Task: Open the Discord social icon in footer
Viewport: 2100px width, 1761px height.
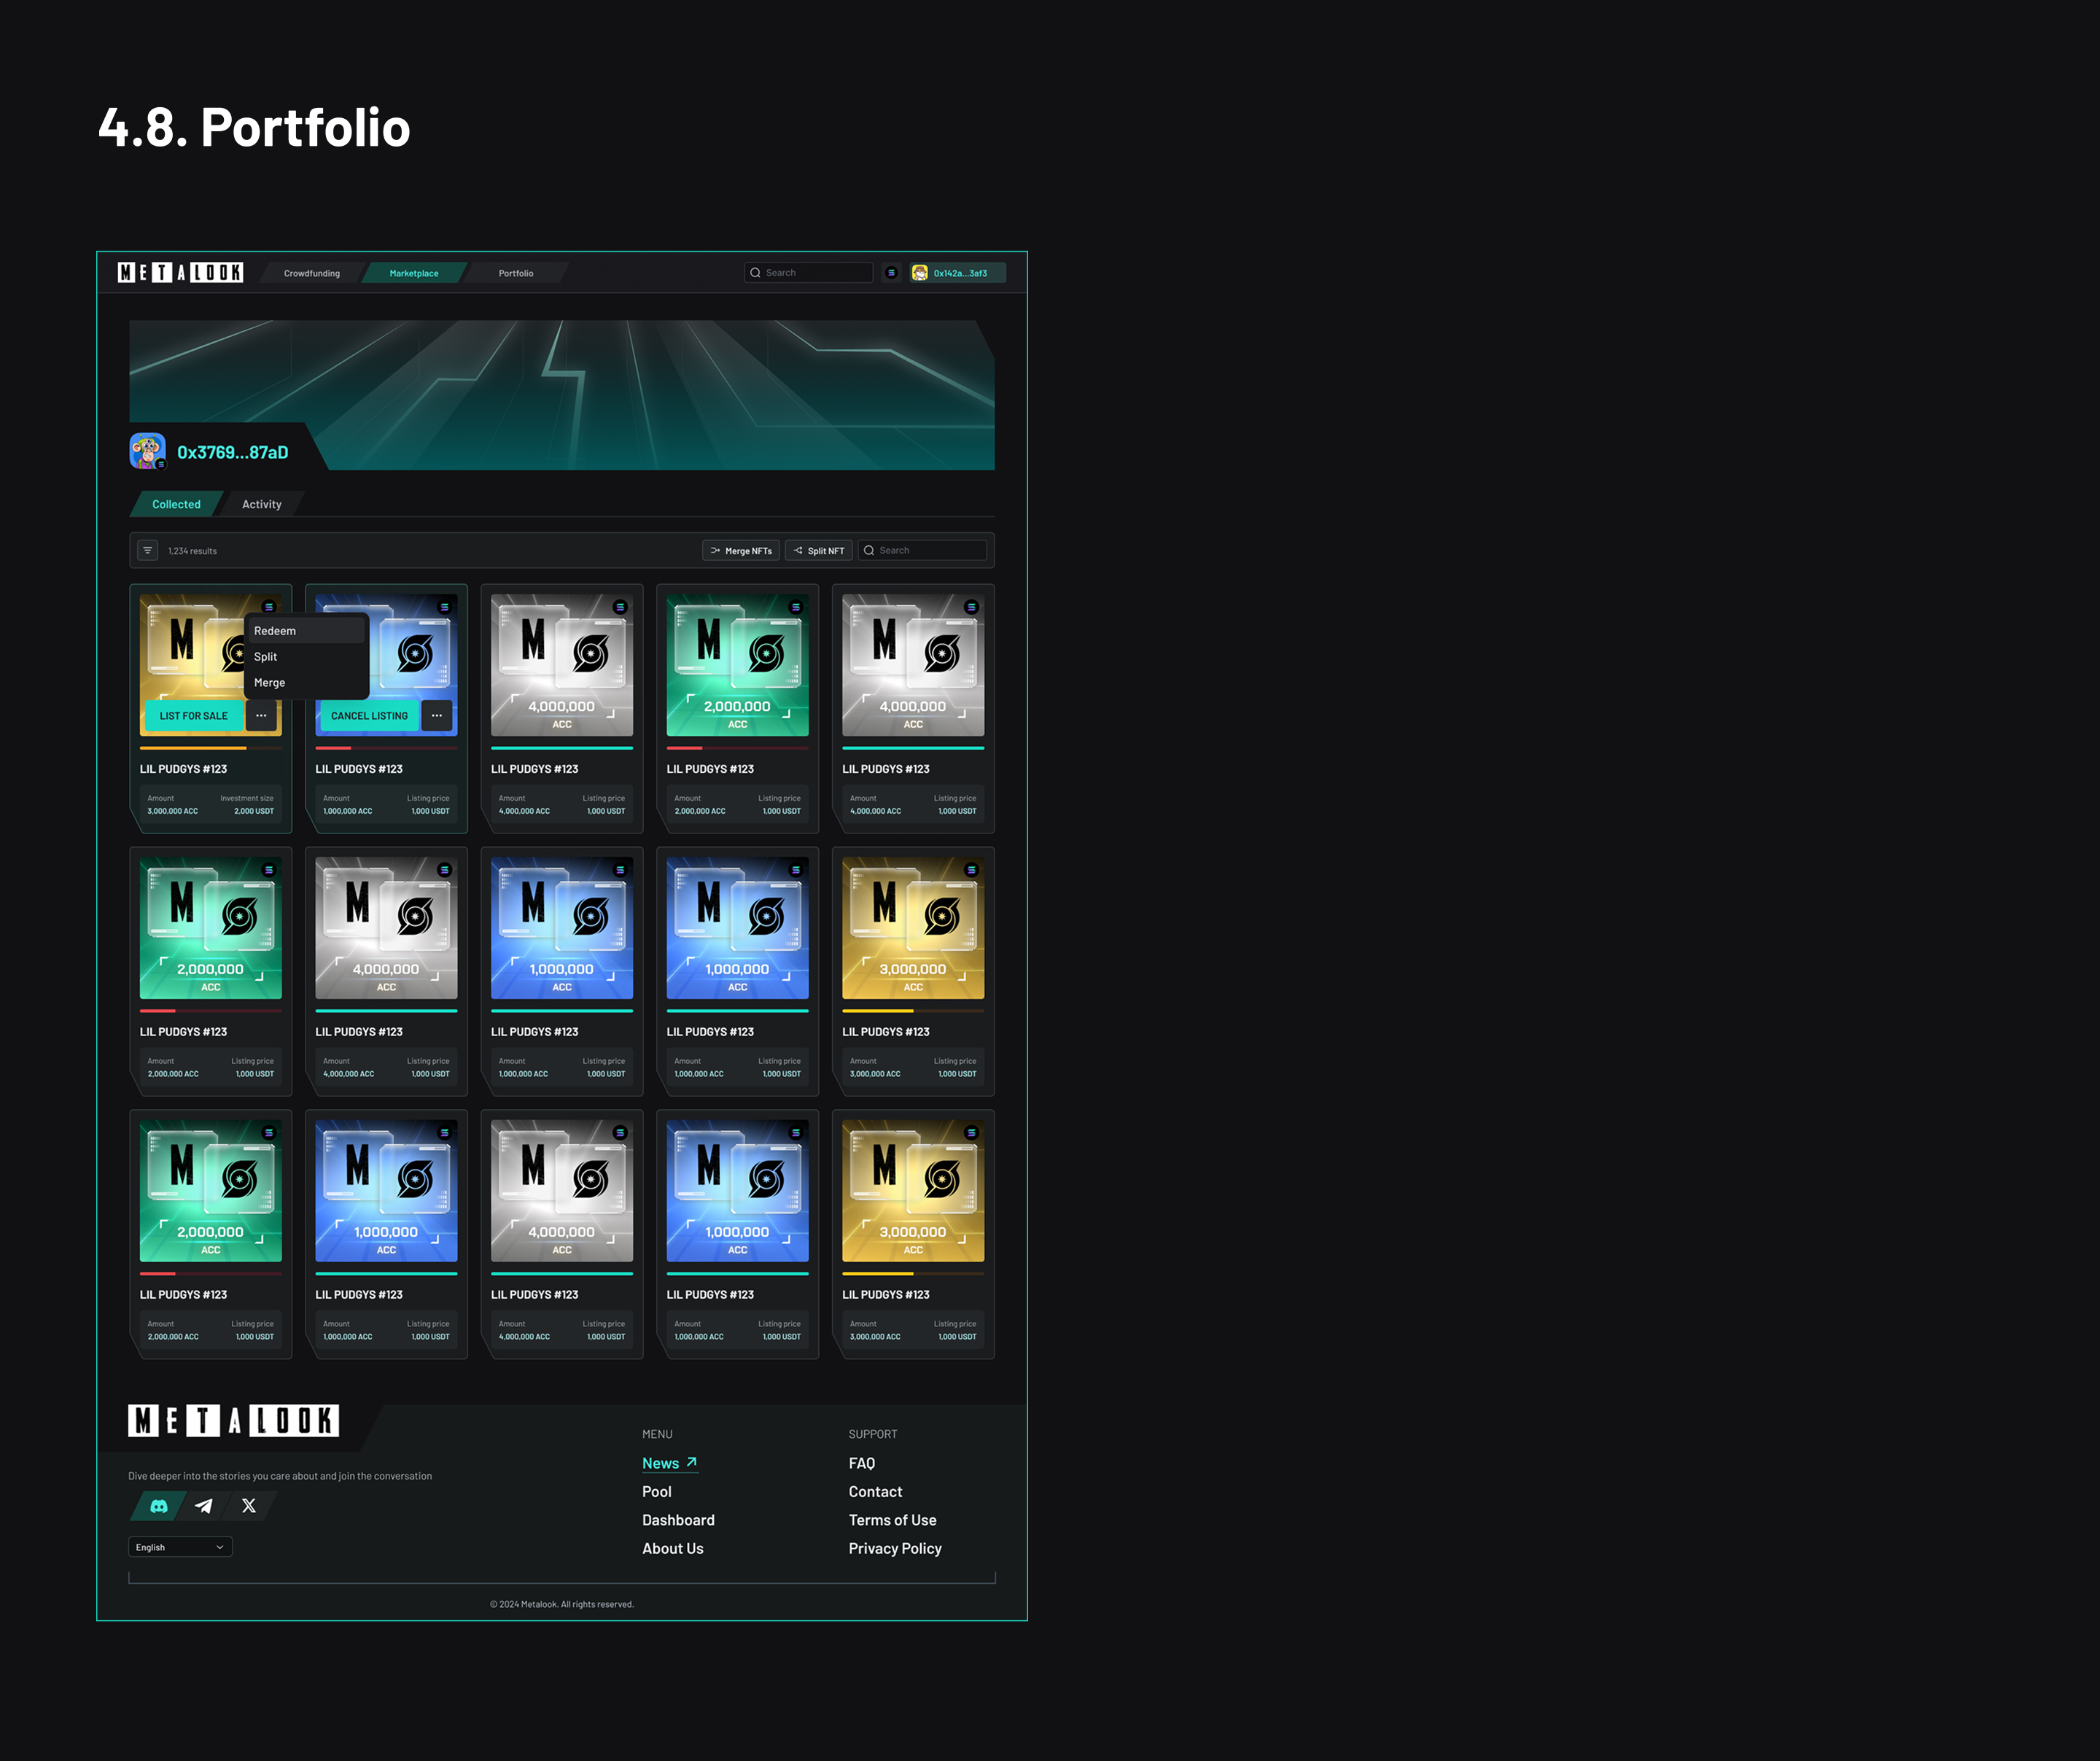Action: tap(159, 1506)
